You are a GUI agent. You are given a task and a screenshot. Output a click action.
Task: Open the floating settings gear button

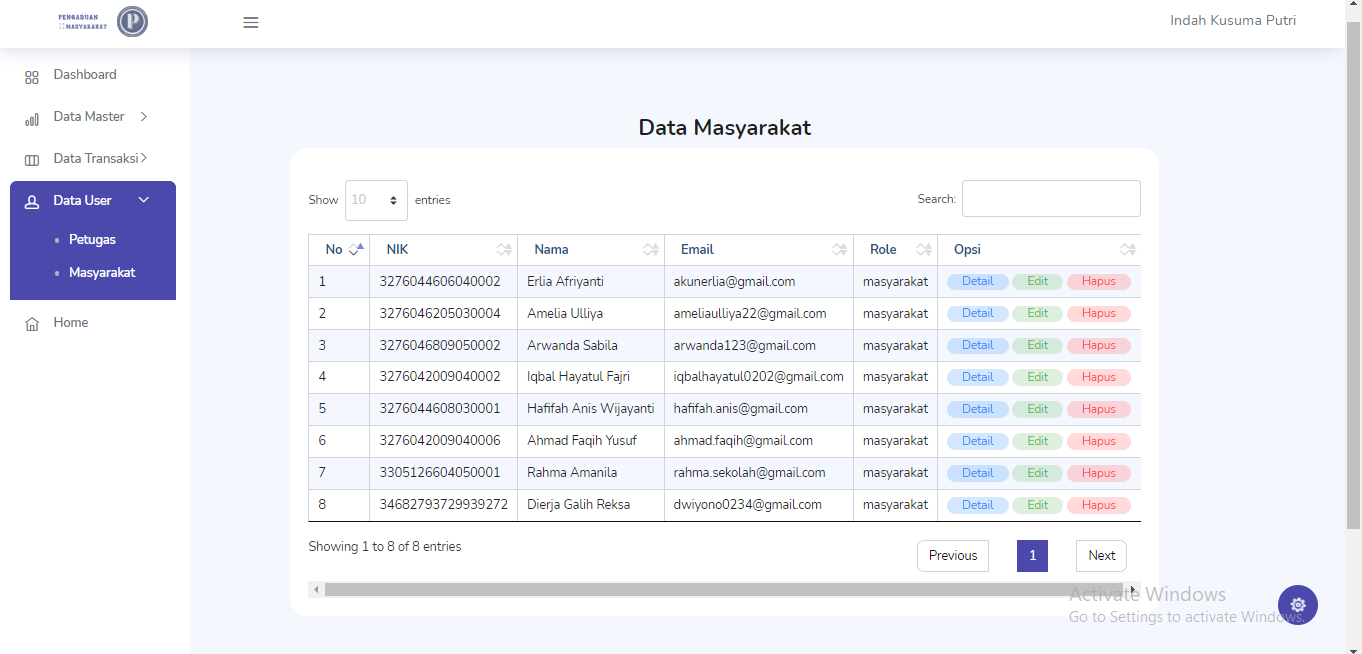point(1298,605)
